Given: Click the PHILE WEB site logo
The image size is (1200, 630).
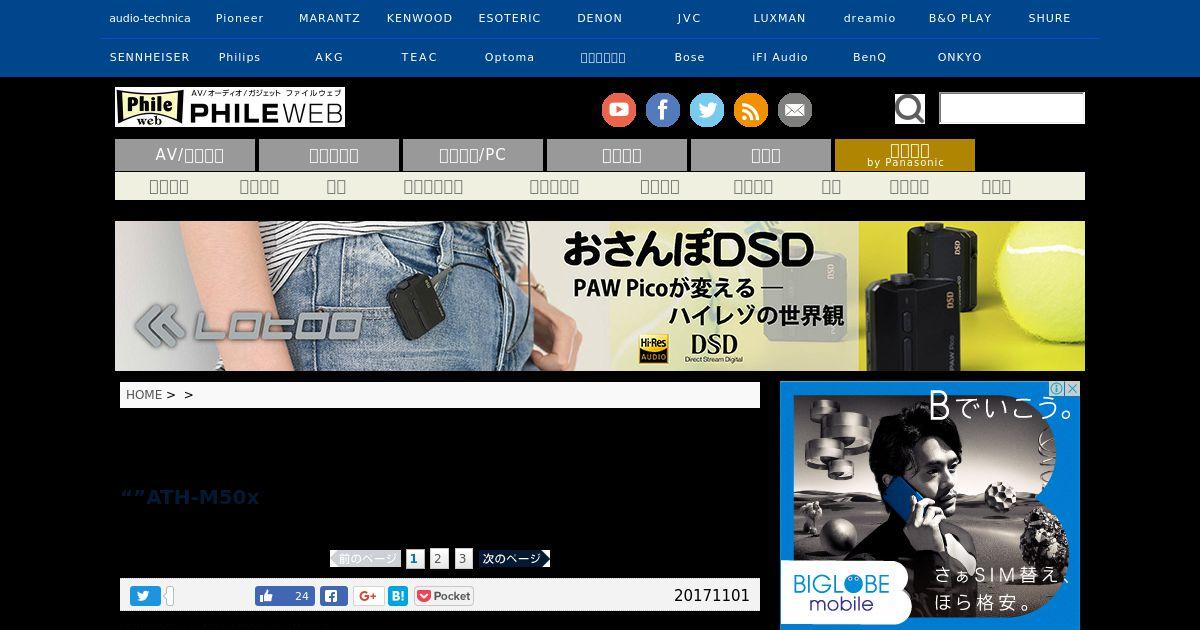Looking at the screenshot, I should coord(230,107).
